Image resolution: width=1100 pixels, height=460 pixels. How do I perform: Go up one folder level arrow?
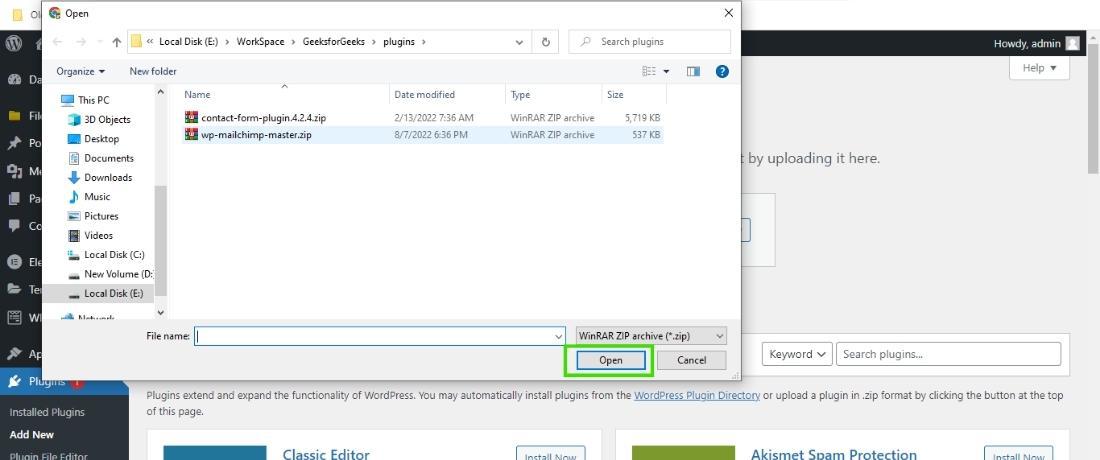click(116, 42)
